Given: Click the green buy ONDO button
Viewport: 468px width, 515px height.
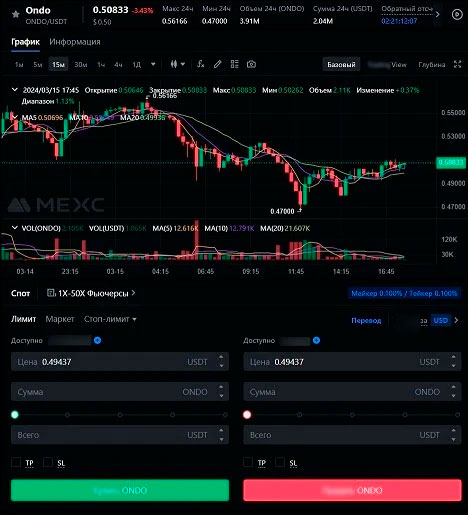Looking at the screenshot, I should 120,490.
